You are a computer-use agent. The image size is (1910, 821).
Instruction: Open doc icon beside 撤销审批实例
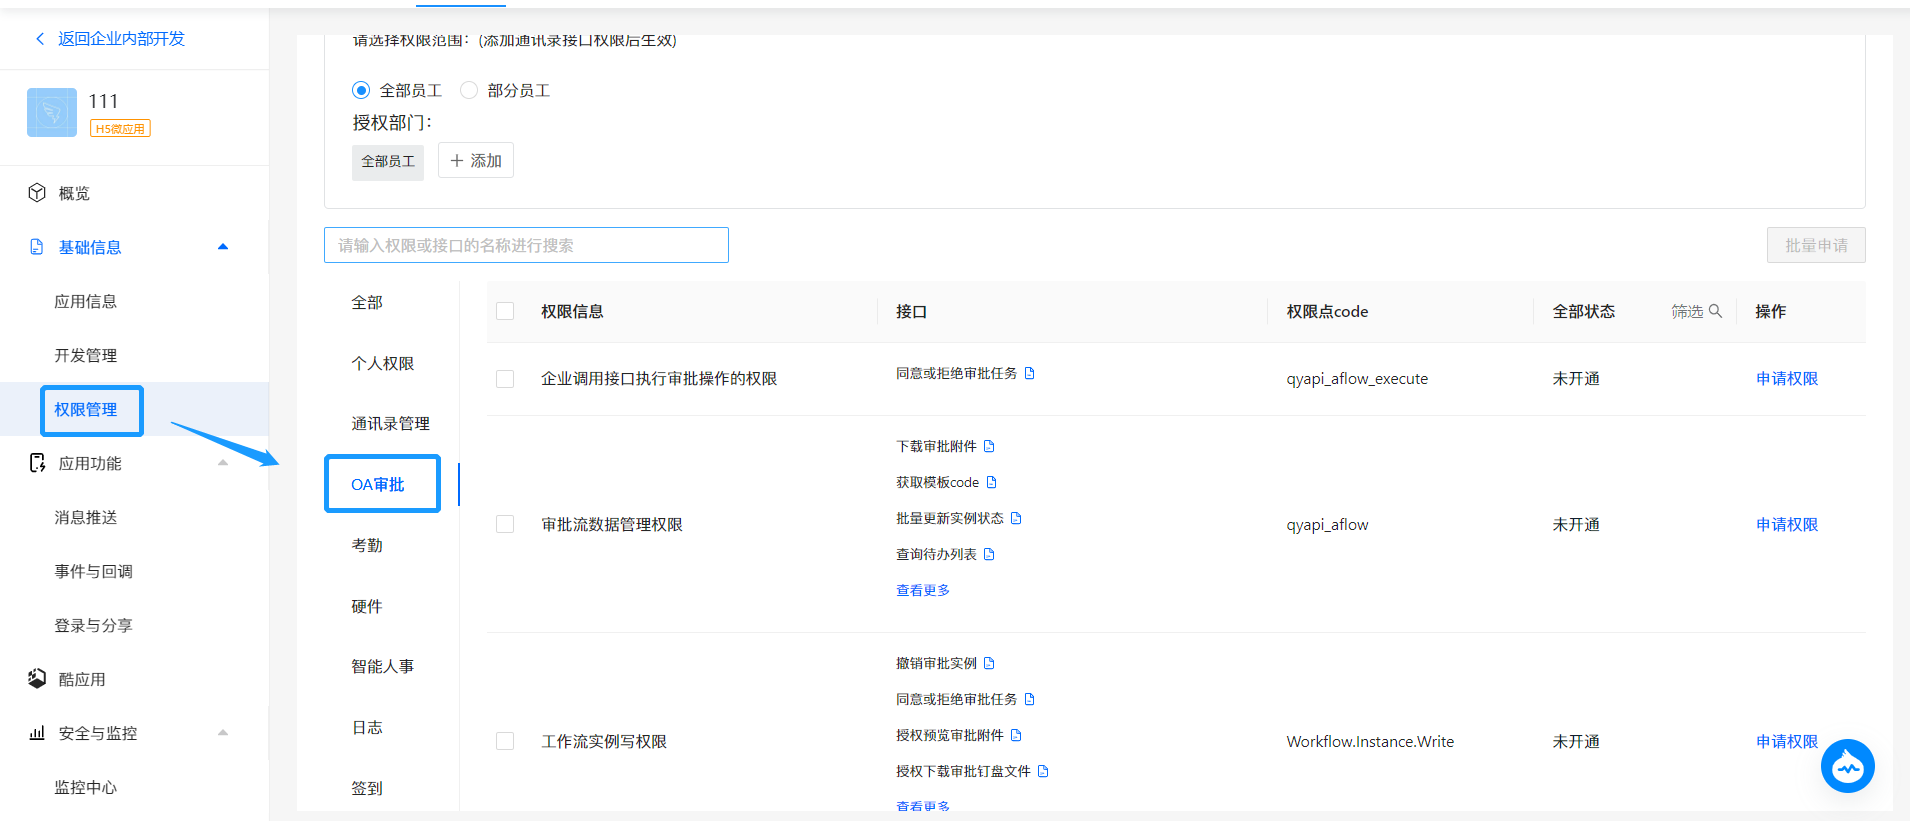point(989,663)
